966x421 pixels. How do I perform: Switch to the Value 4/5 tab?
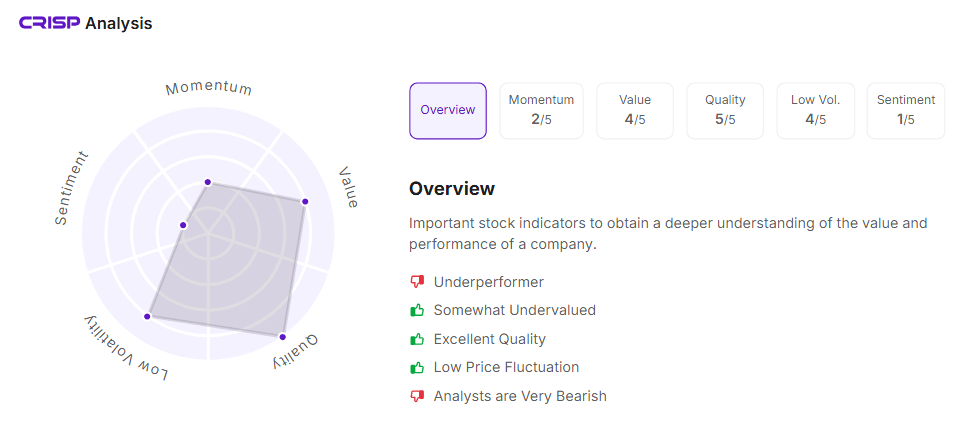[635, 111]
